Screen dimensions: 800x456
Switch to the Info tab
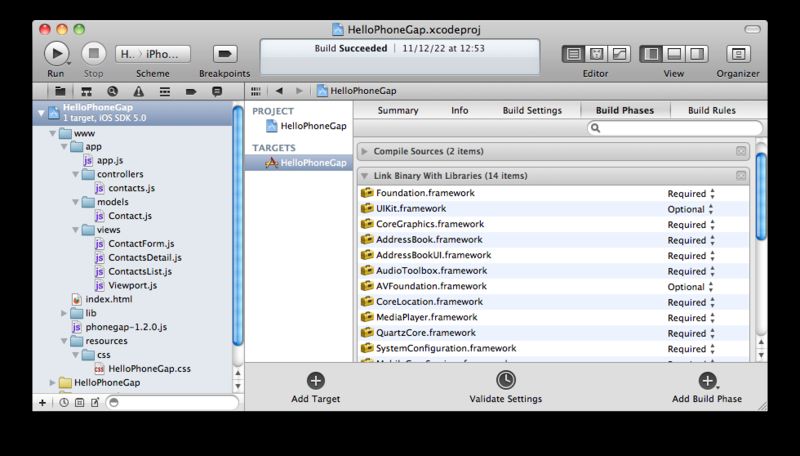pyautogui.click(x=460, y=110)
